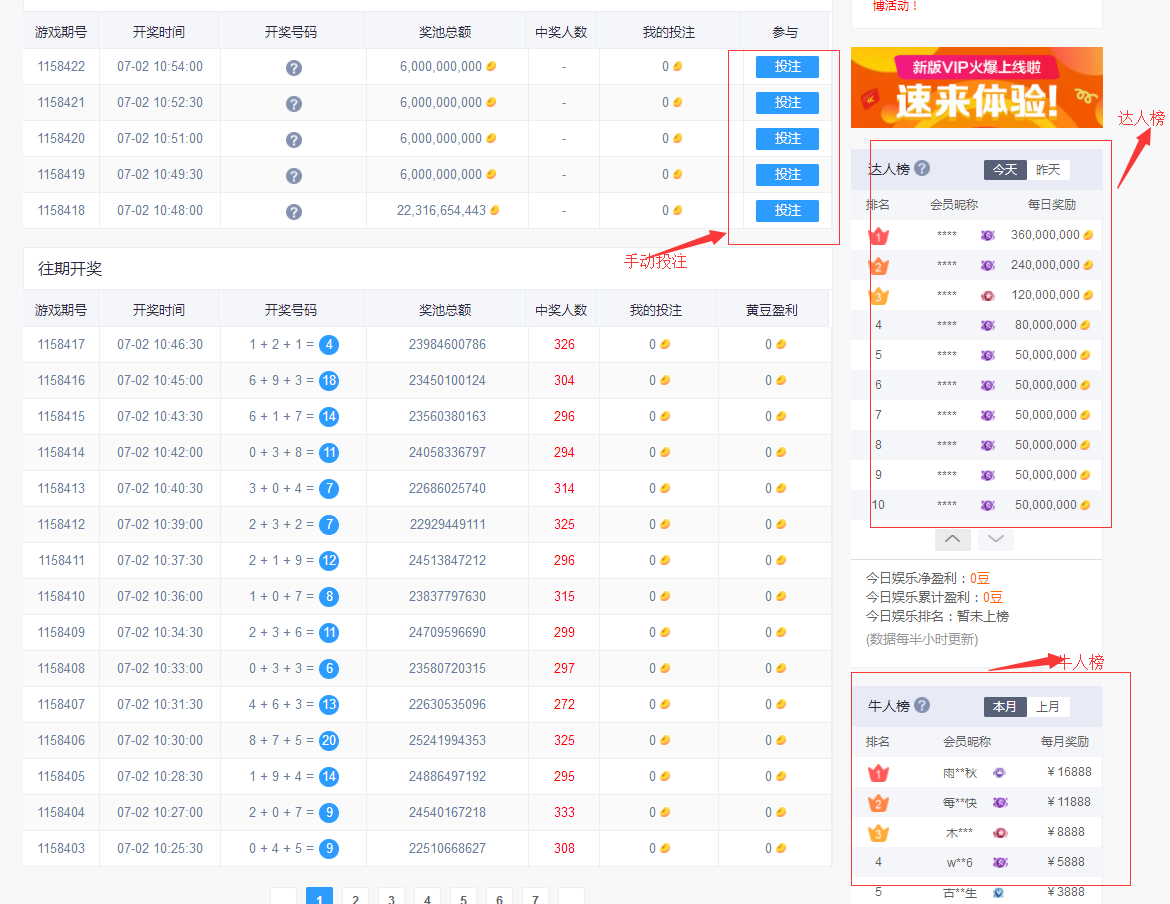
Task: Click the help icon beside 牛人榜
Action: click(922, 706)
